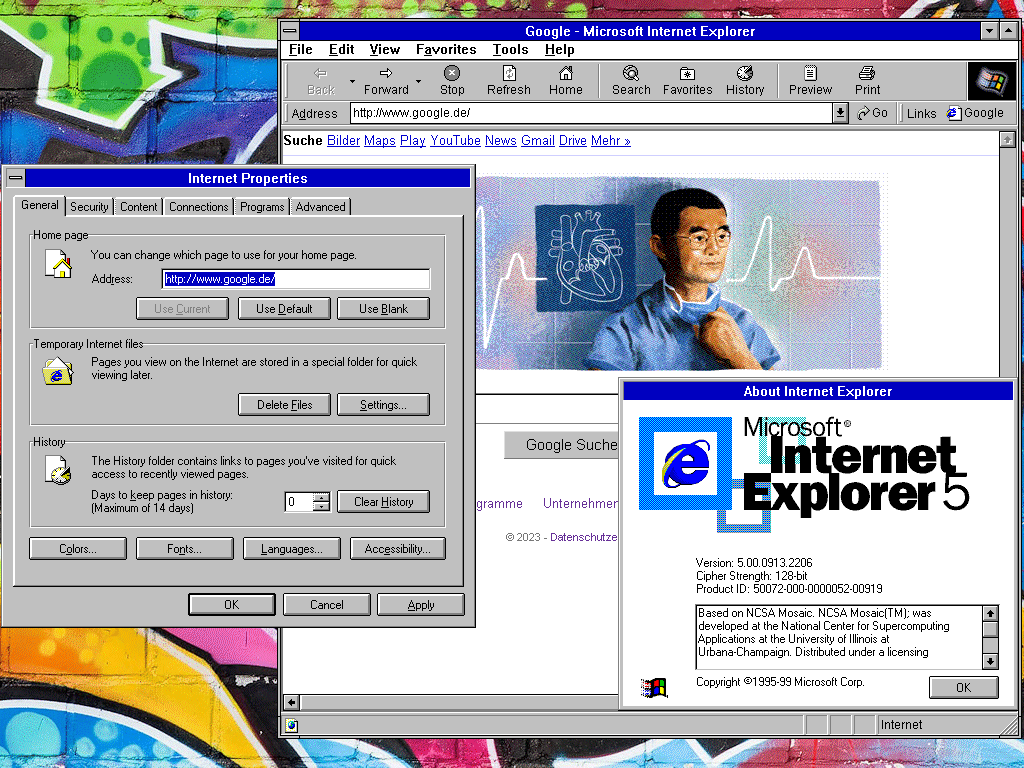The width and height of the screenshot is (1024, 768).
Task: Open Internet Properties system menu box
Action: [x=15, y=178]
